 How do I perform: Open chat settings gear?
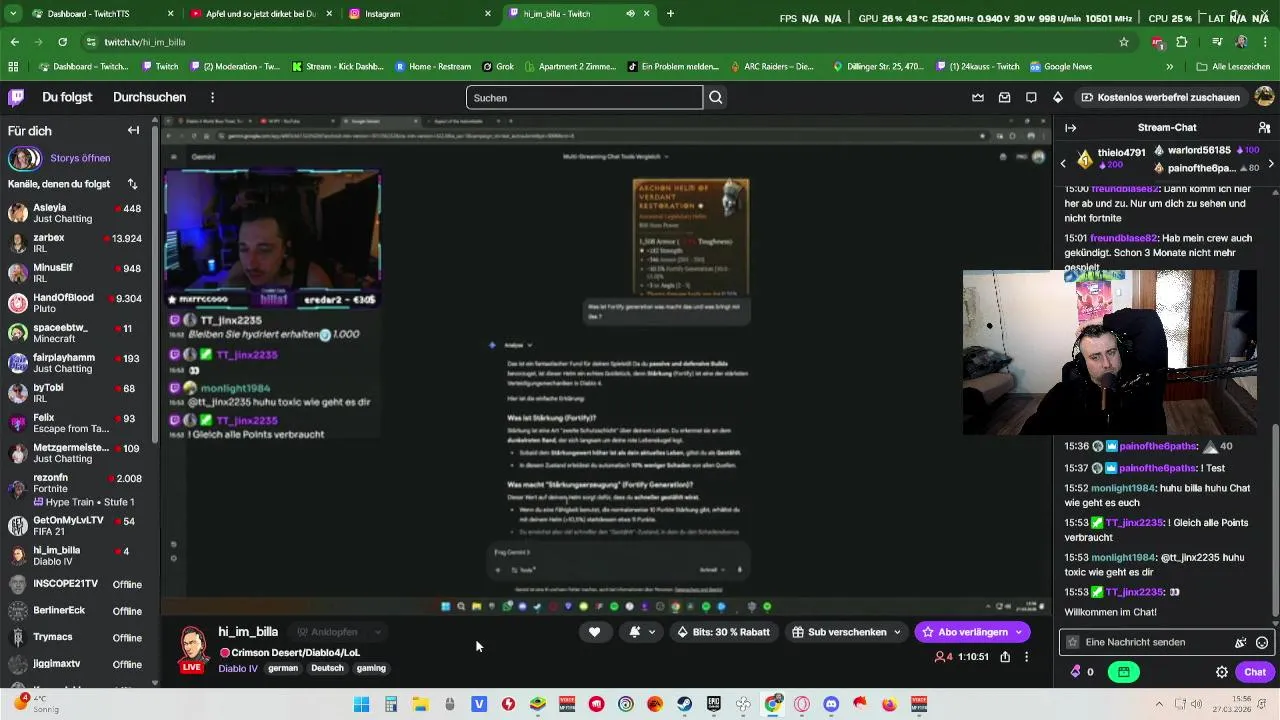click(x=1222, y=672)
